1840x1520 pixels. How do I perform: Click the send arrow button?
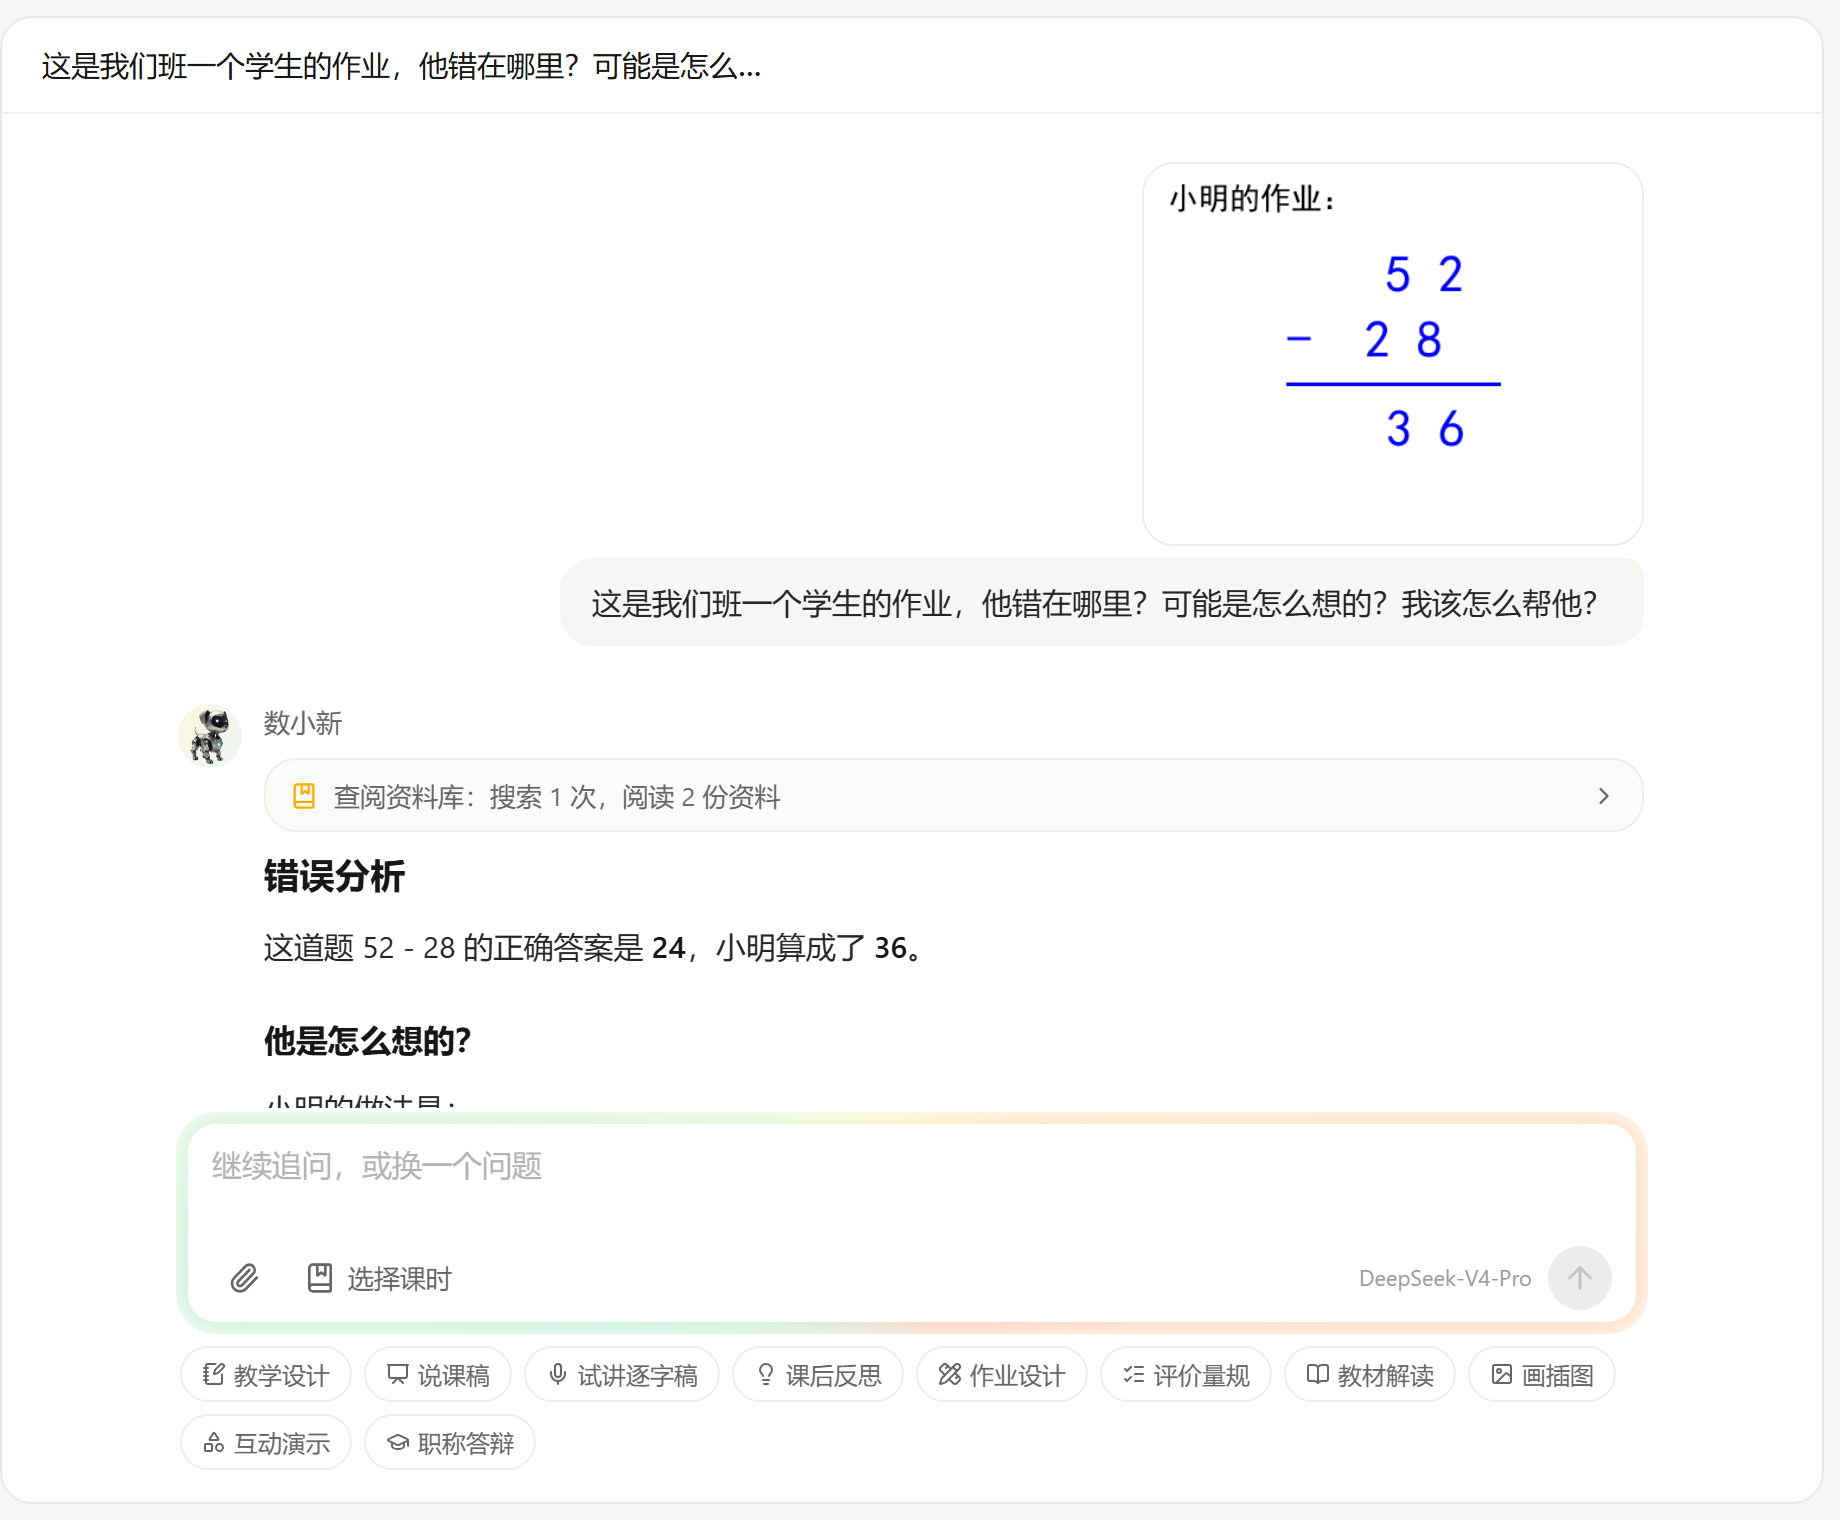[1579, 1278]
